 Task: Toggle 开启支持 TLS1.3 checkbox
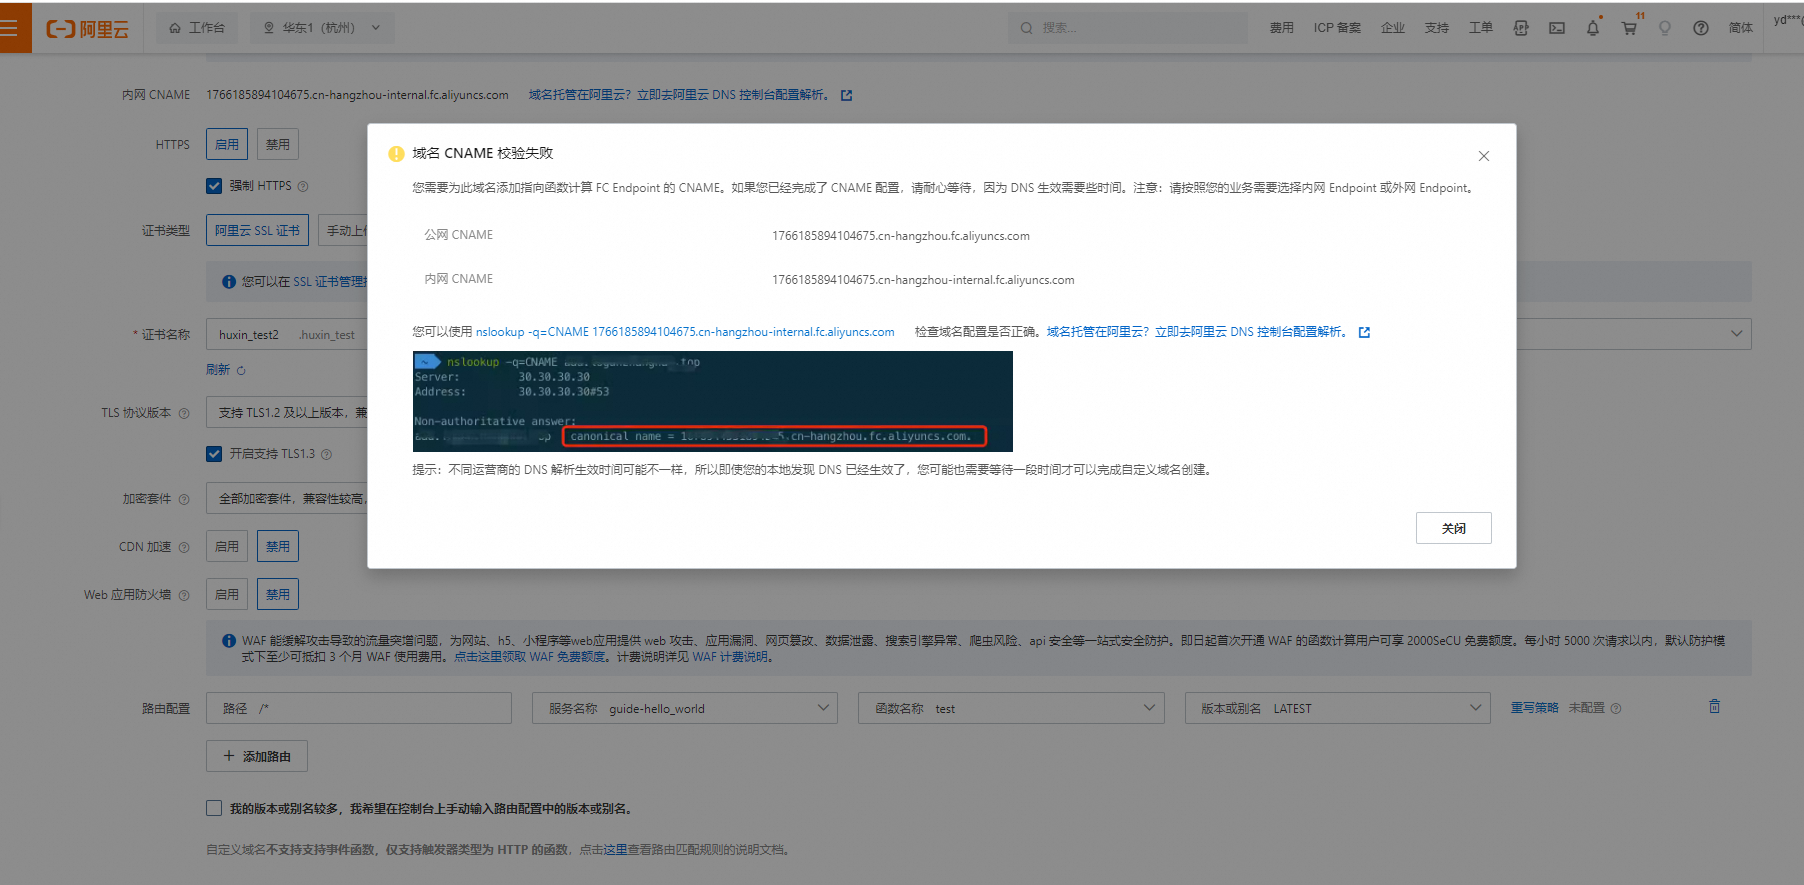pos(214,454)
